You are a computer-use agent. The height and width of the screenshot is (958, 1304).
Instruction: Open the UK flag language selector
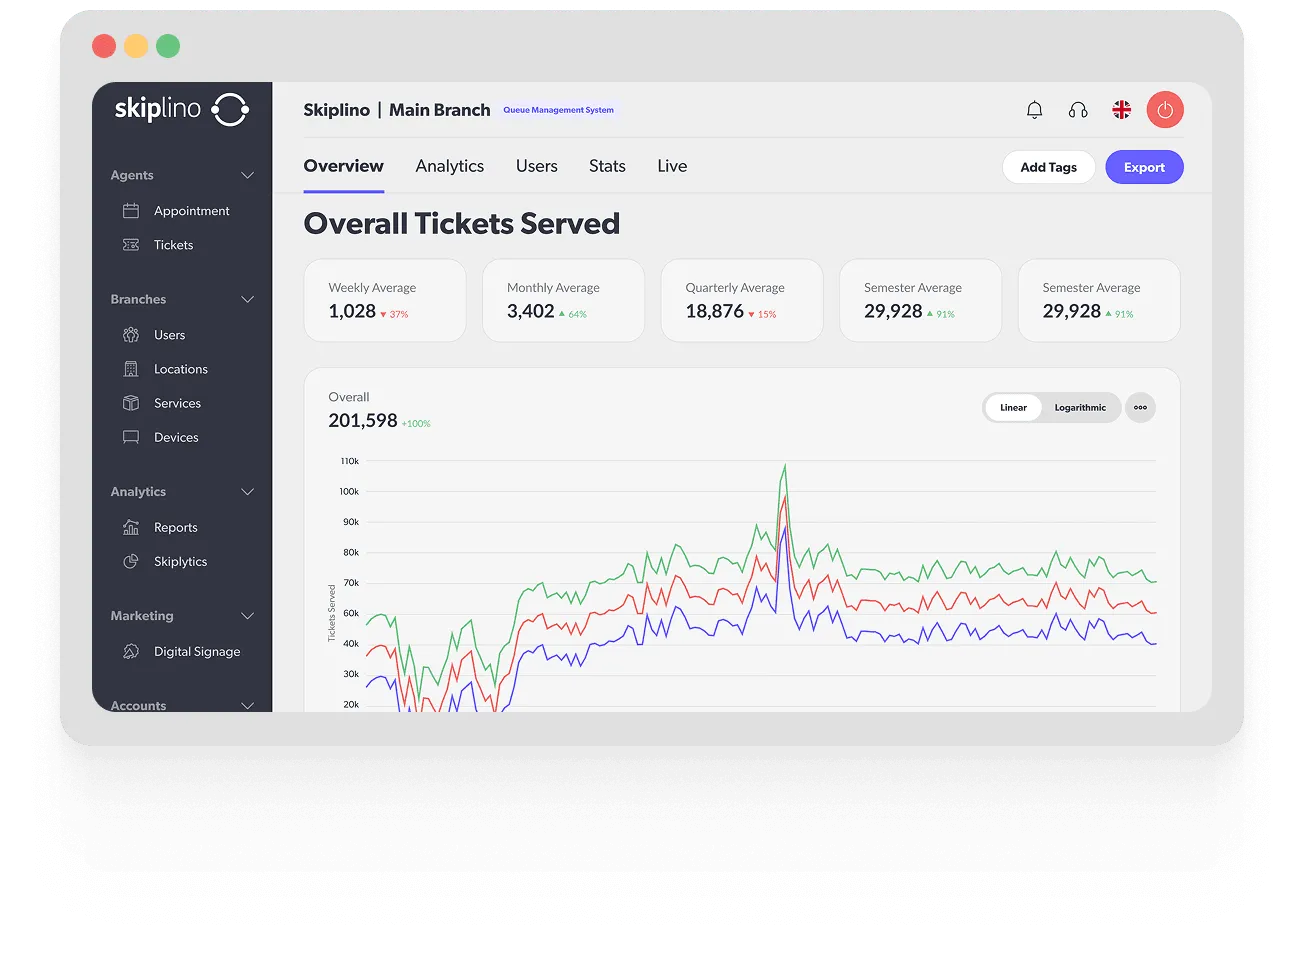pos(1122,110)
